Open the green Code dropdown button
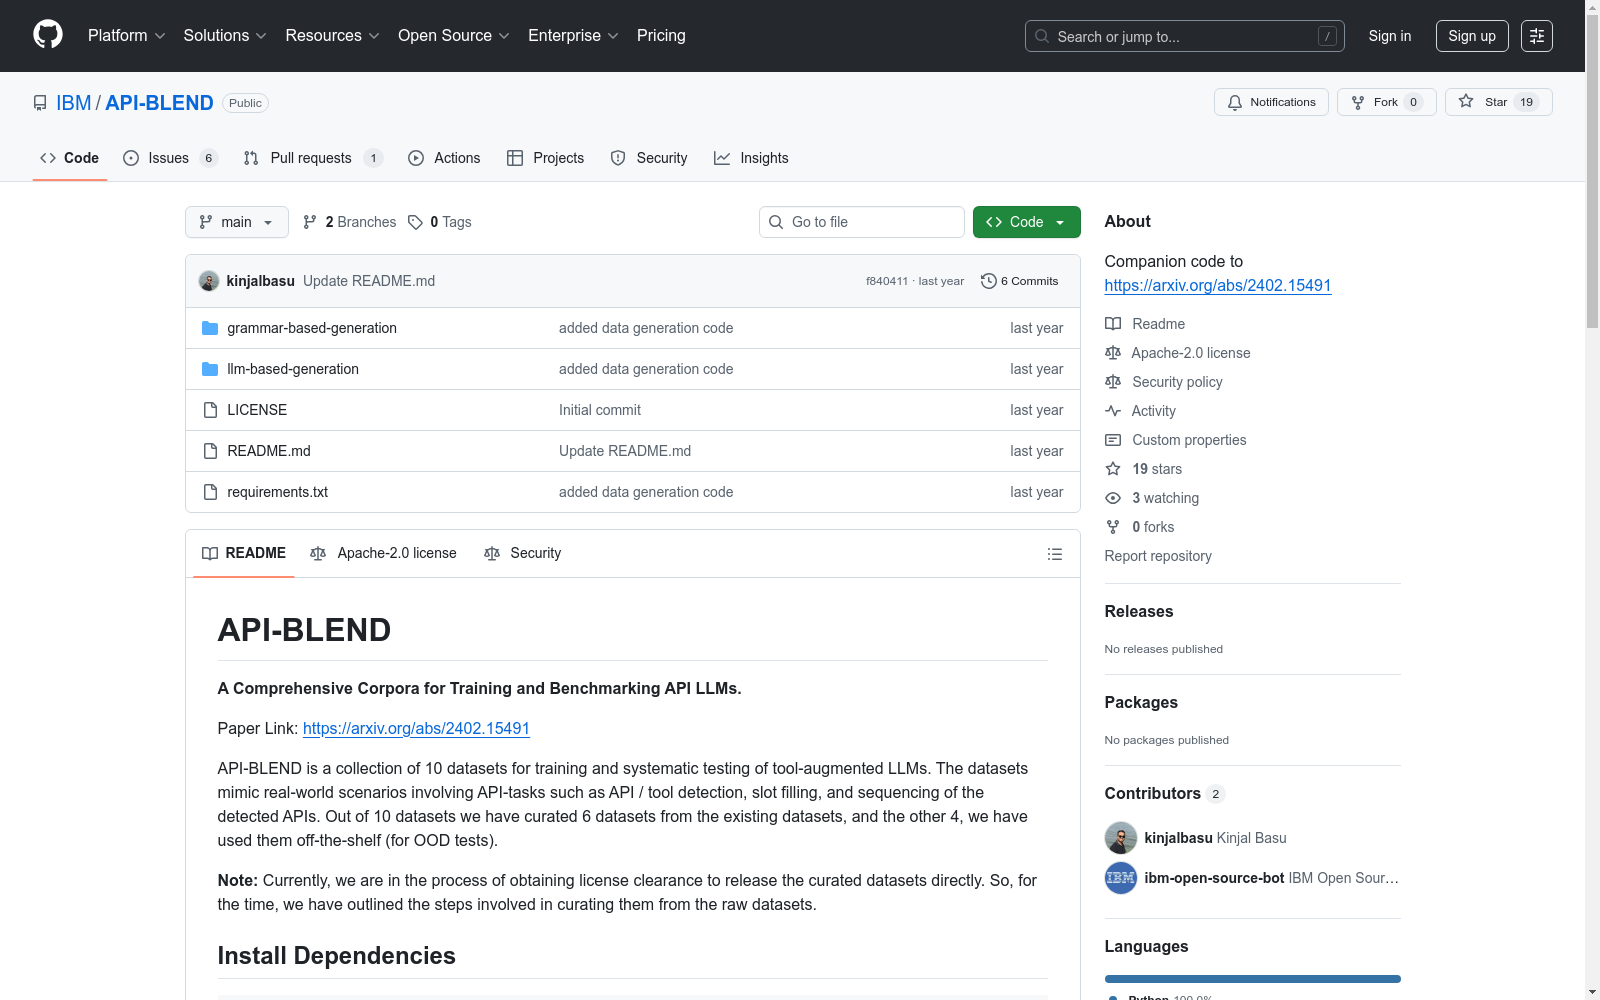This screenshot has width=1600, height=1000. click(1027, 222)
